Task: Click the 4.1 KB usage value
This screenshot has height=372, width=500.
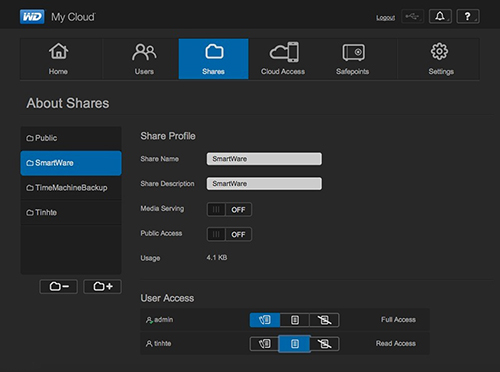Action: point(217,258)
